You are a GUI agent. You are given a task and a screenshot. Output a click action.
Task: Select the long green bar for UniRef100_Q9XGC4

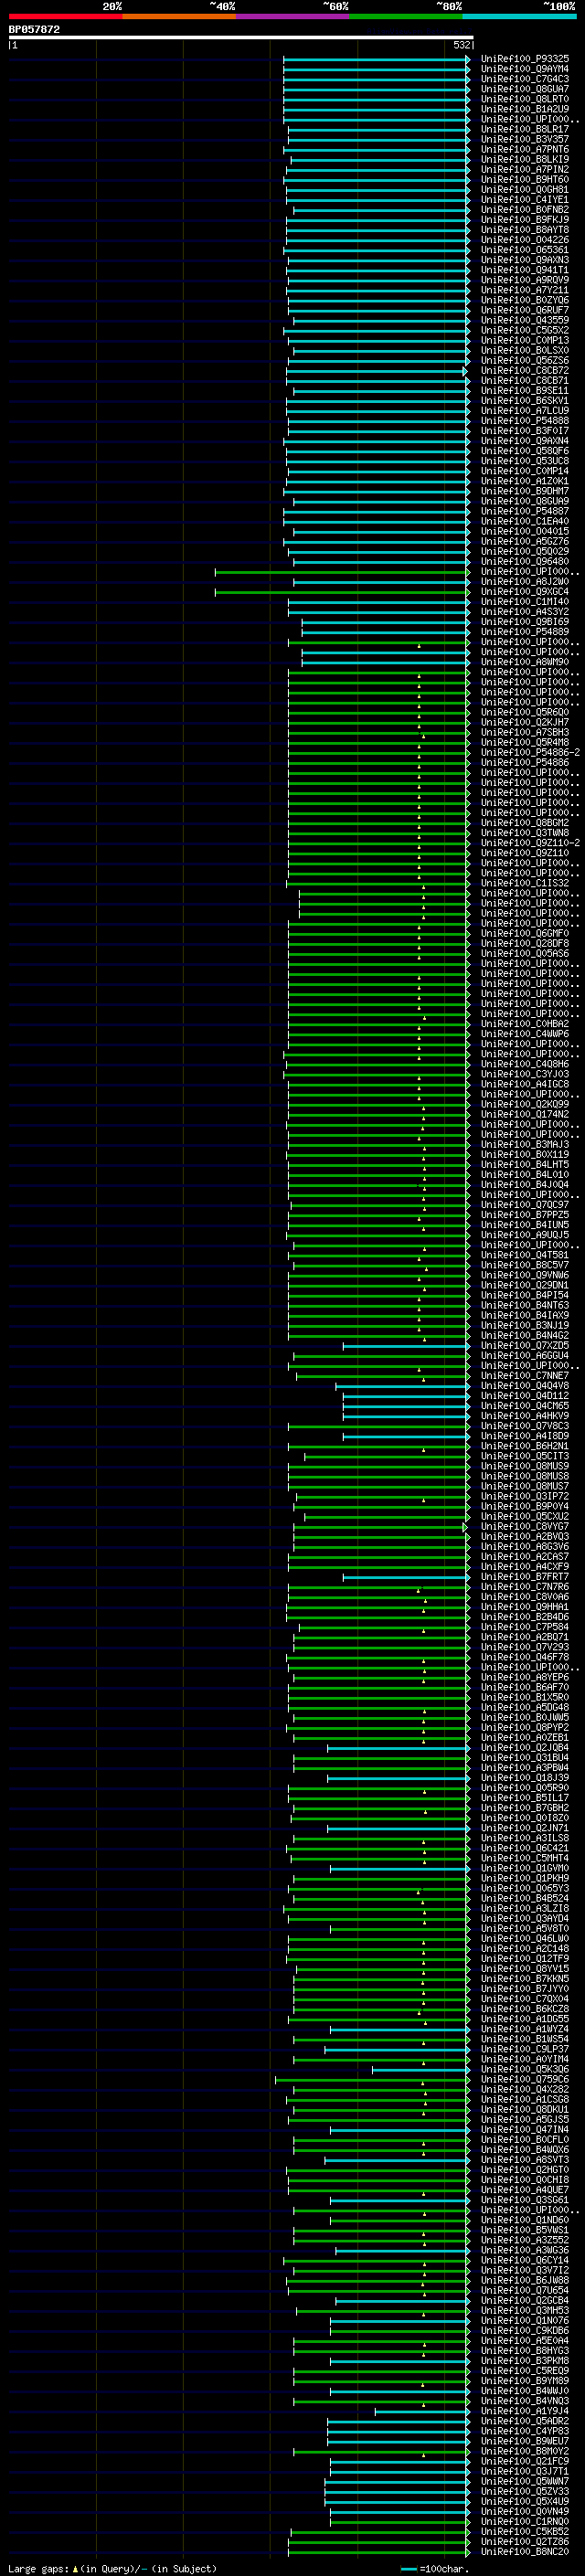click(x=342, y=592)
